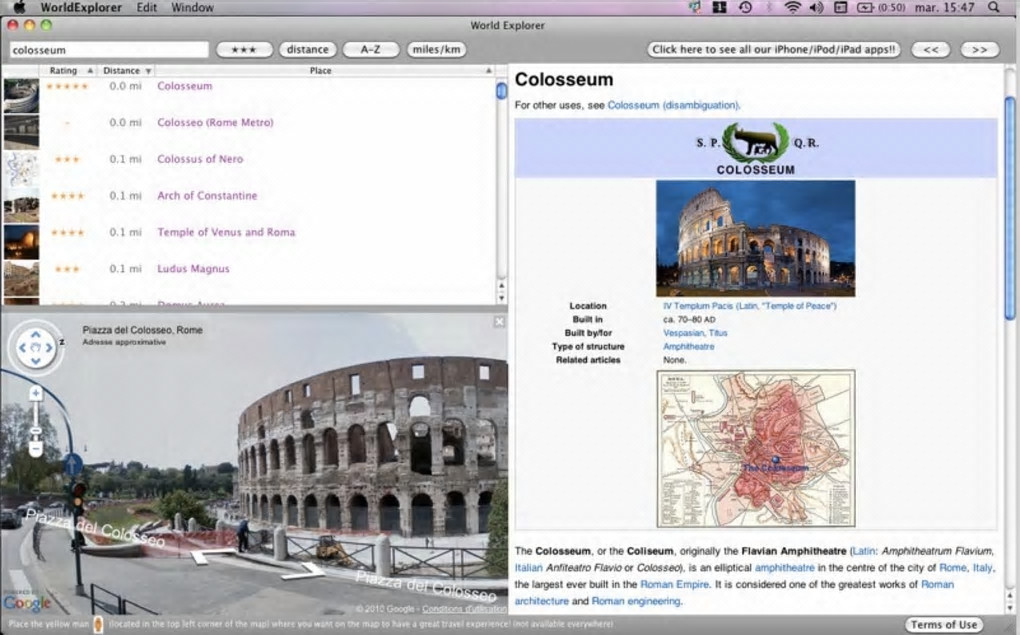Viewport: 1020px width, 635px height.
Task: Pan Street View up with compass arrow
Action: (36, 334)
